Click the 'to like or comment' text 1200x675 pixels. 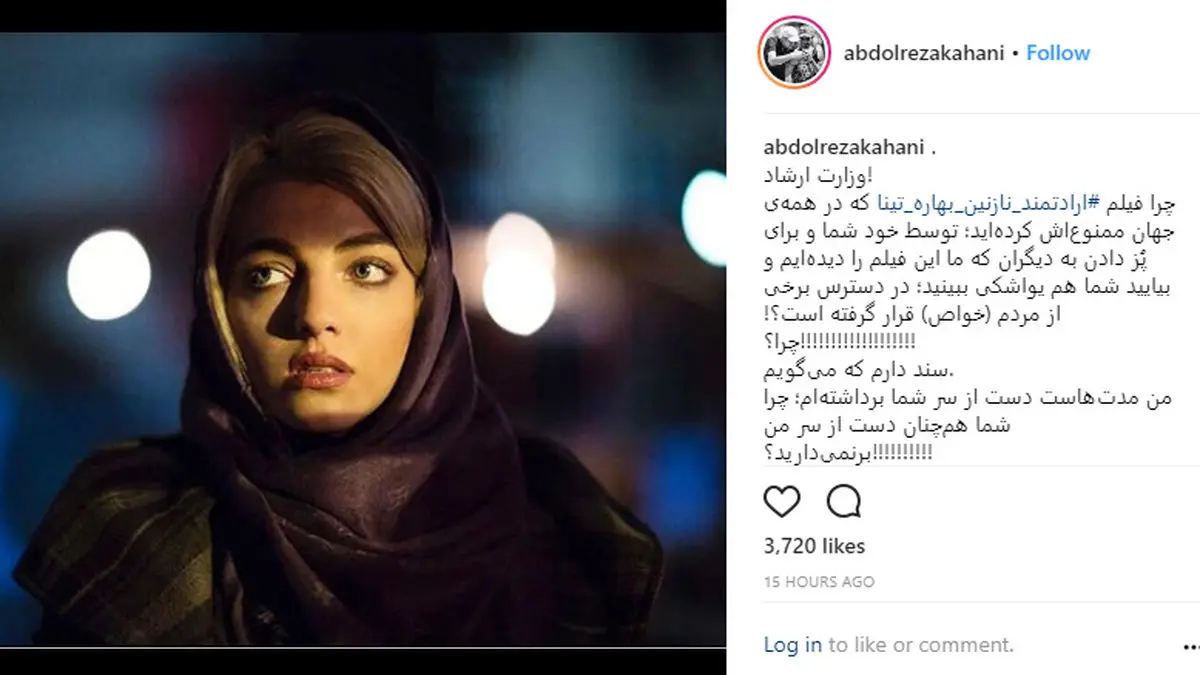coord(921,645)
